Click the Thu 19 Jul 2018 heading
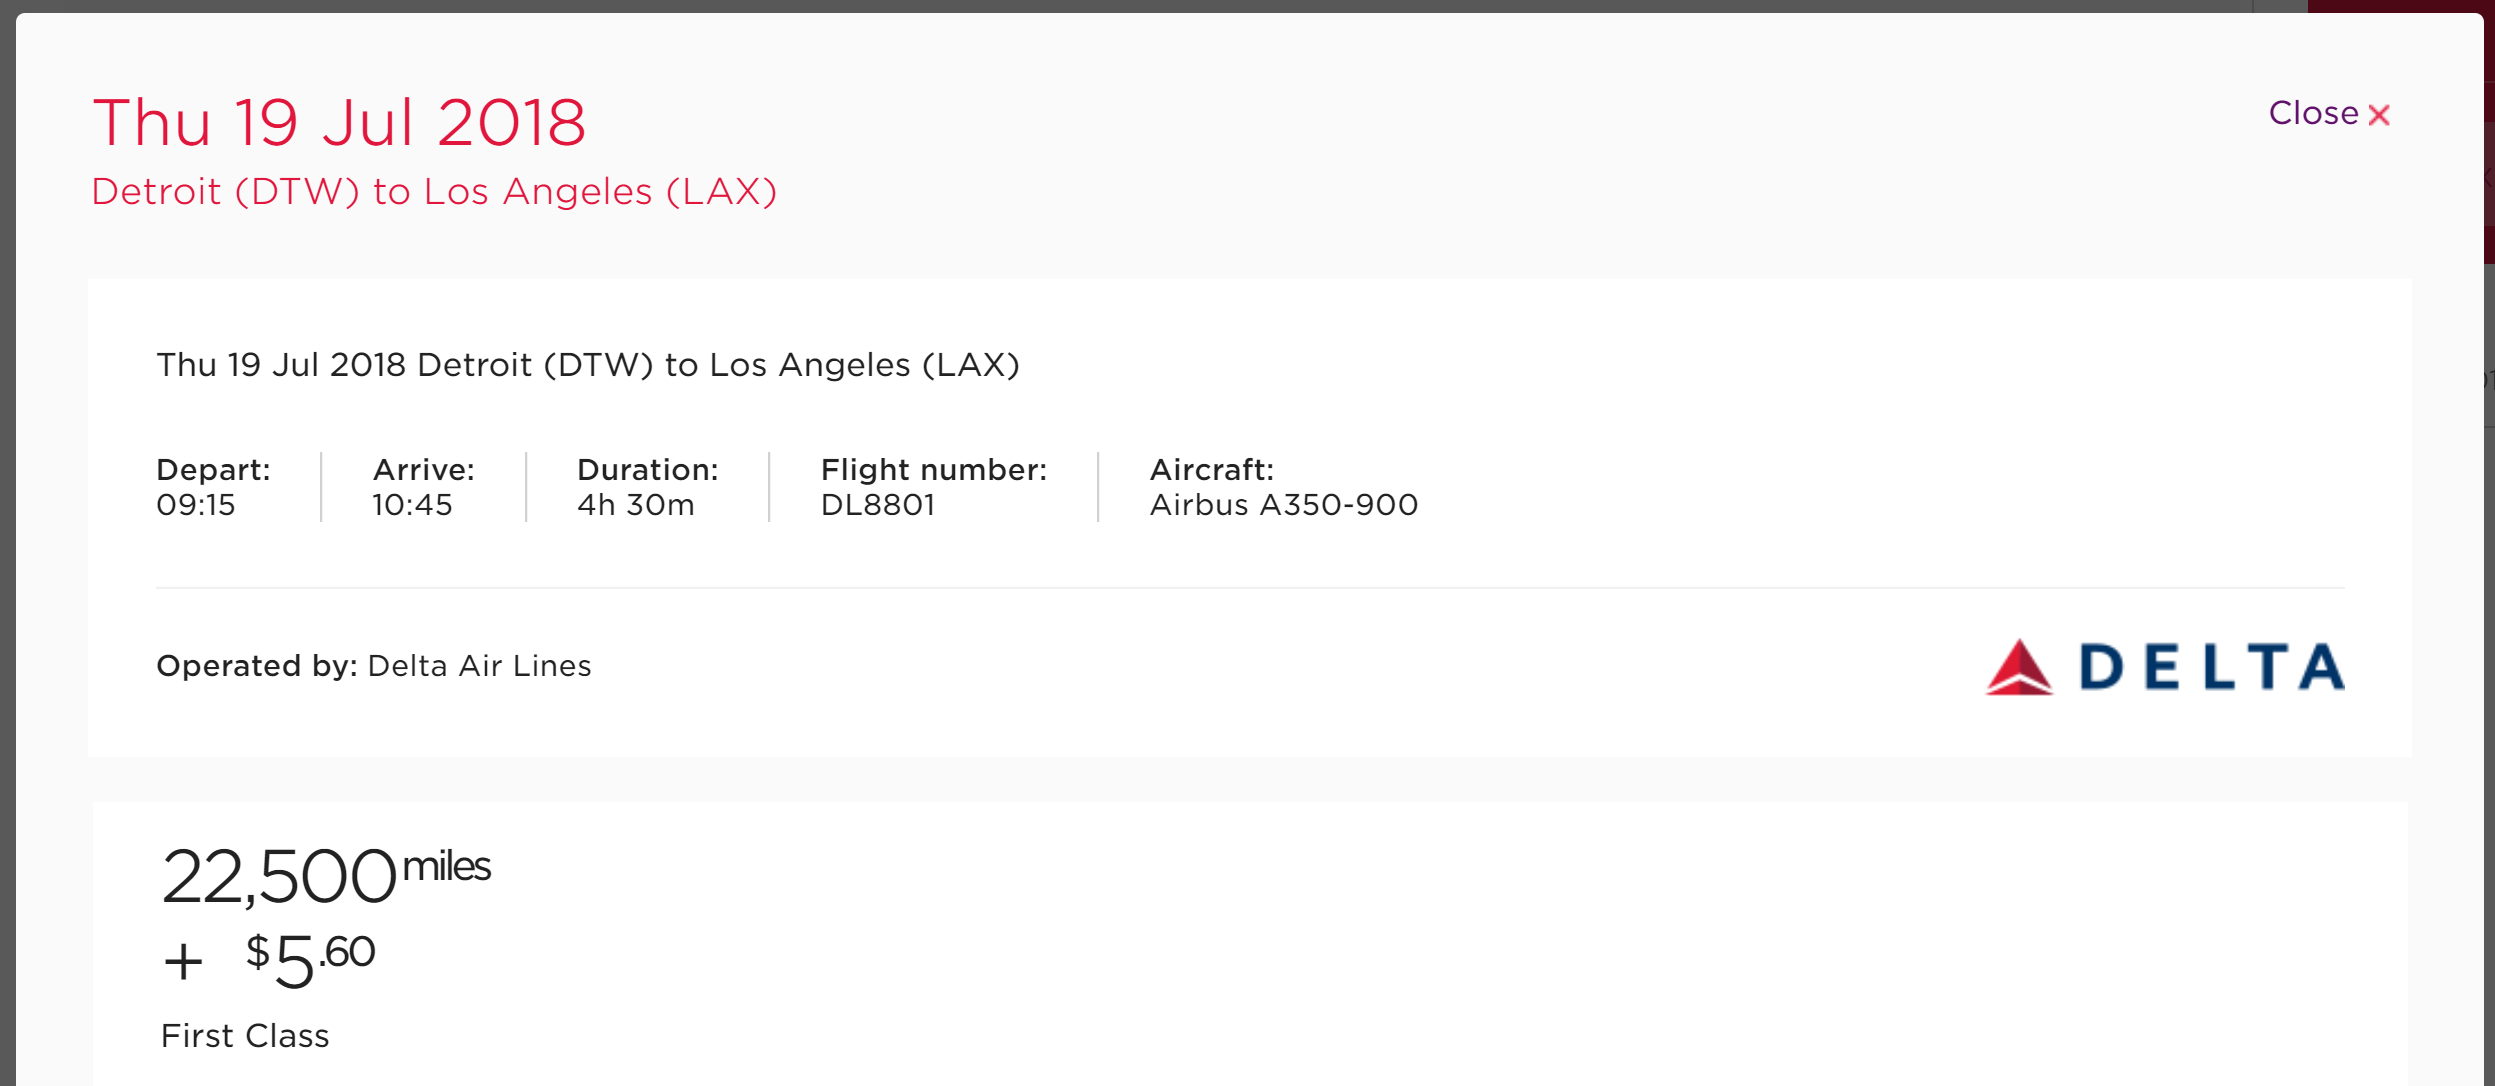2495x1086 pixels. point(339,124)
